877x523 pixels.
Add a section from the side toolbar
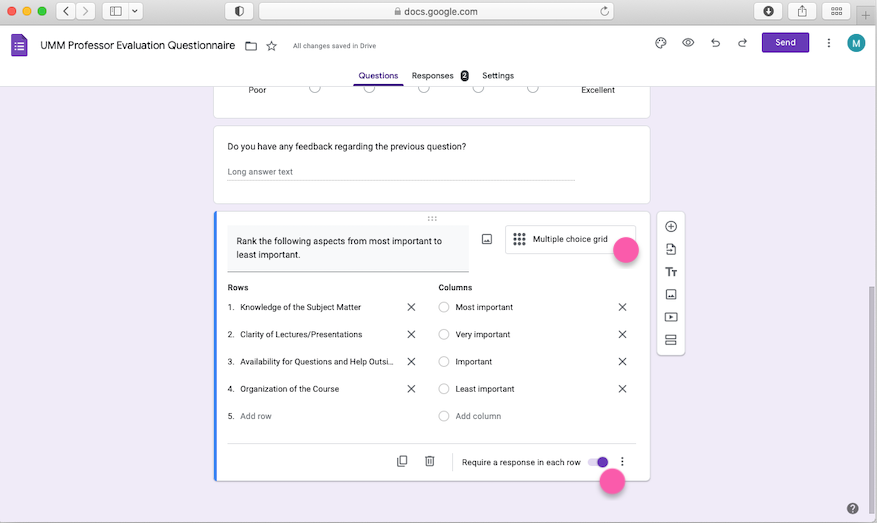(x=671, y=340)
